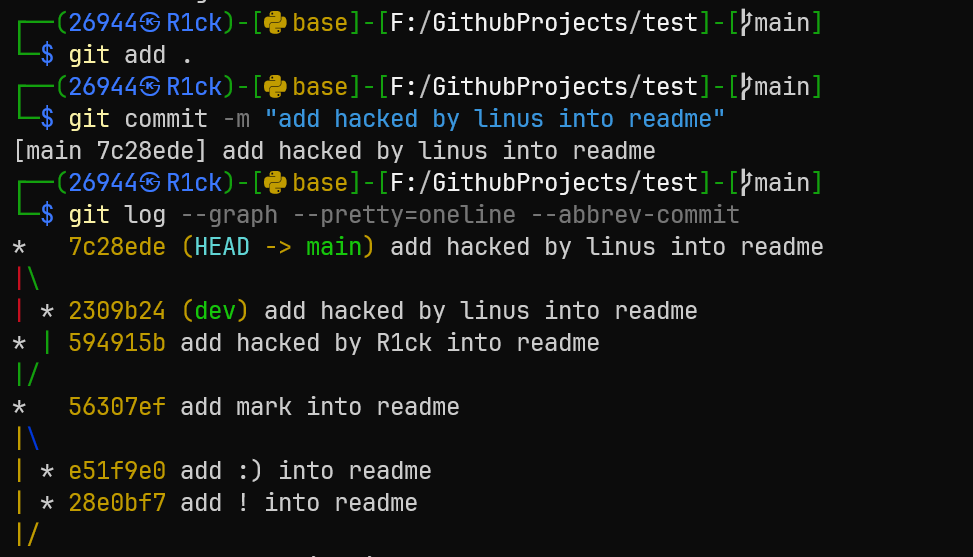Image resolution: width=973 pixels, height=557 pixels.
Task: Click the git branch icon in the topmost prompt
Action: [743, 22]
